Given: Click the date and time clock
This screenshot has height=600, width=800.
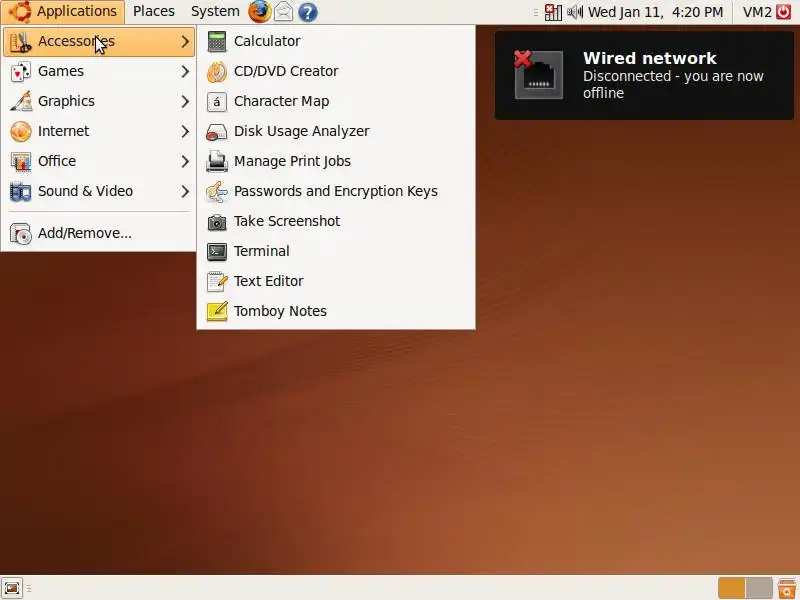Looking at the screenshot, I should point(656,12).
